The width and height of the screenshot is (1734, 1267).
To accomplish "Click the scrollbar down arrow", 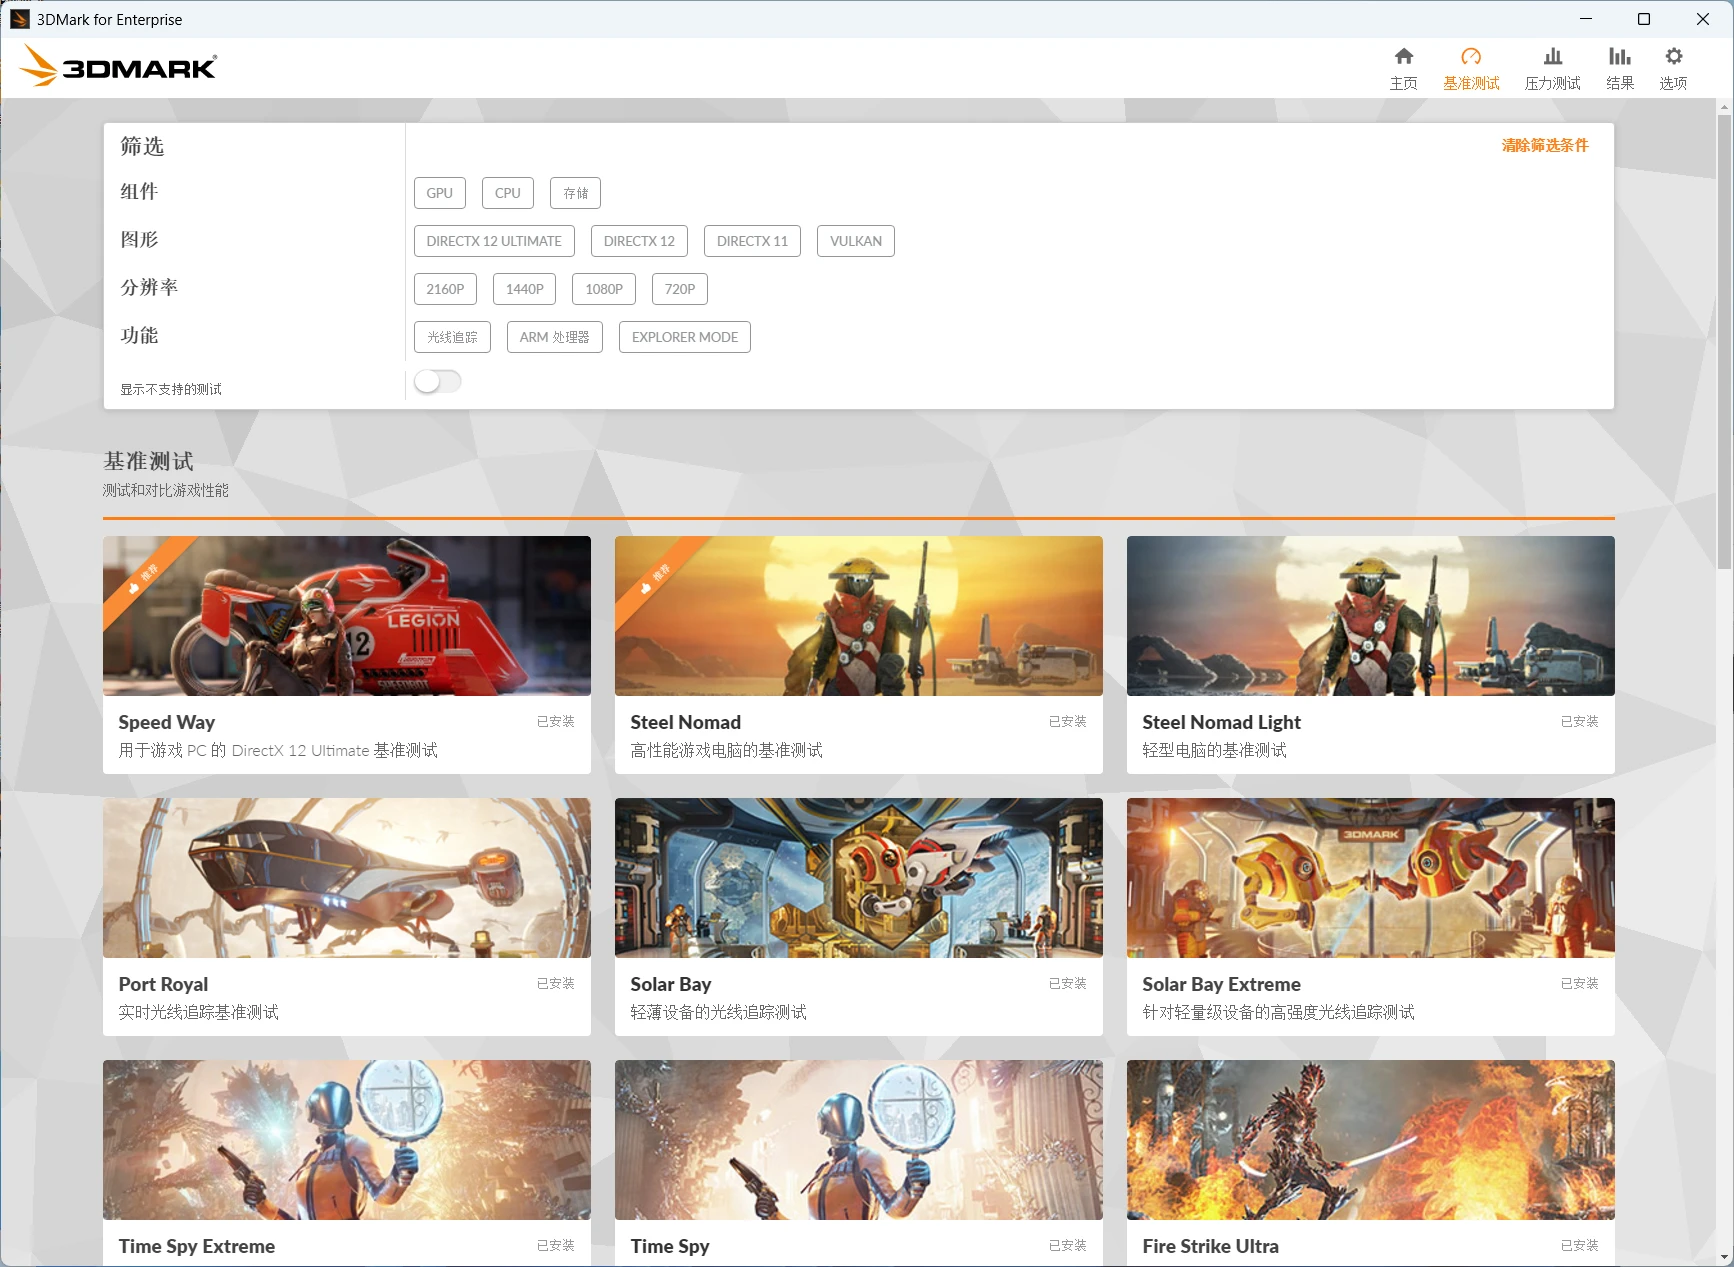I will click(1724, 1257).
